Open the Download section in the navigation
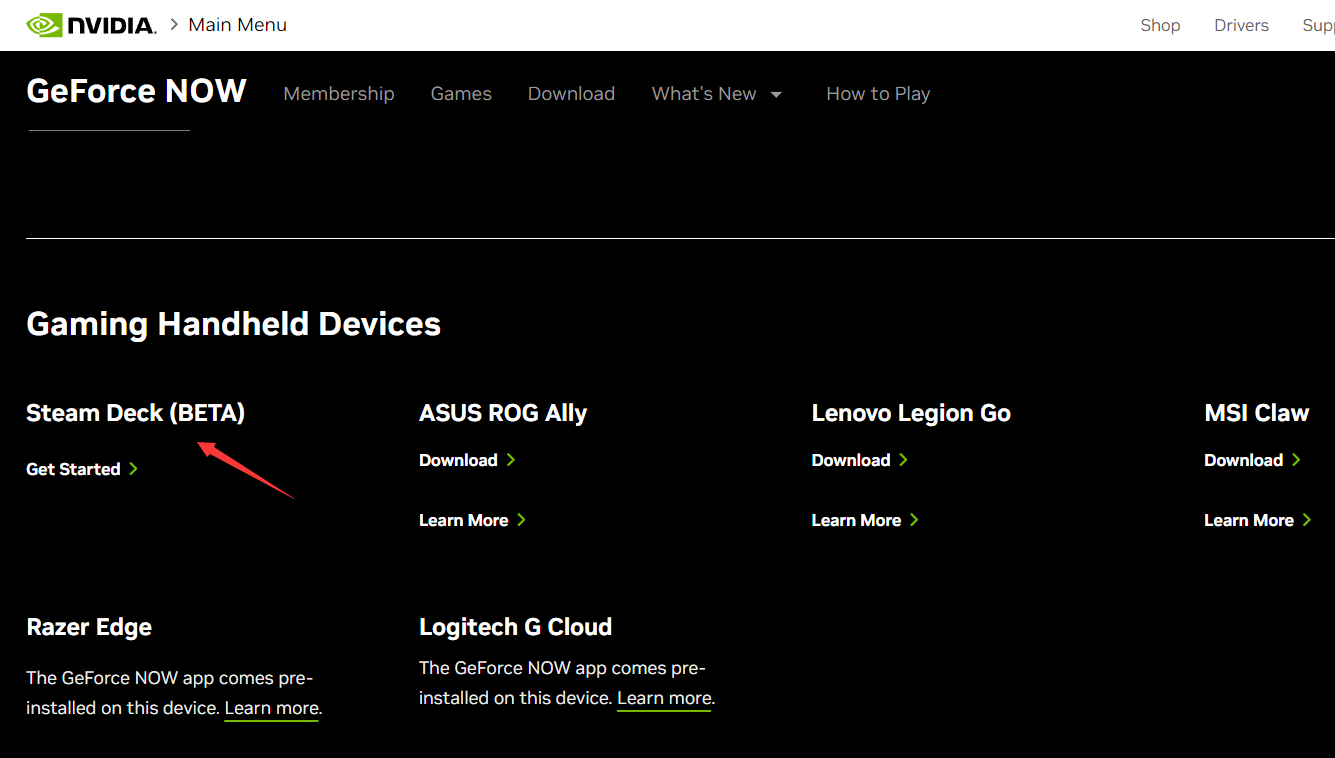Image resolution: width=1335 pixels, height=758 pixels. tap(571, 93)
